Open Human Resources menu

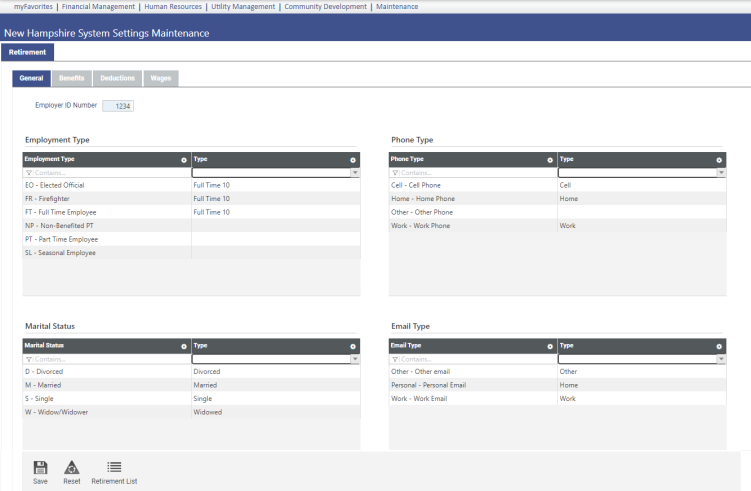[172, 7]
